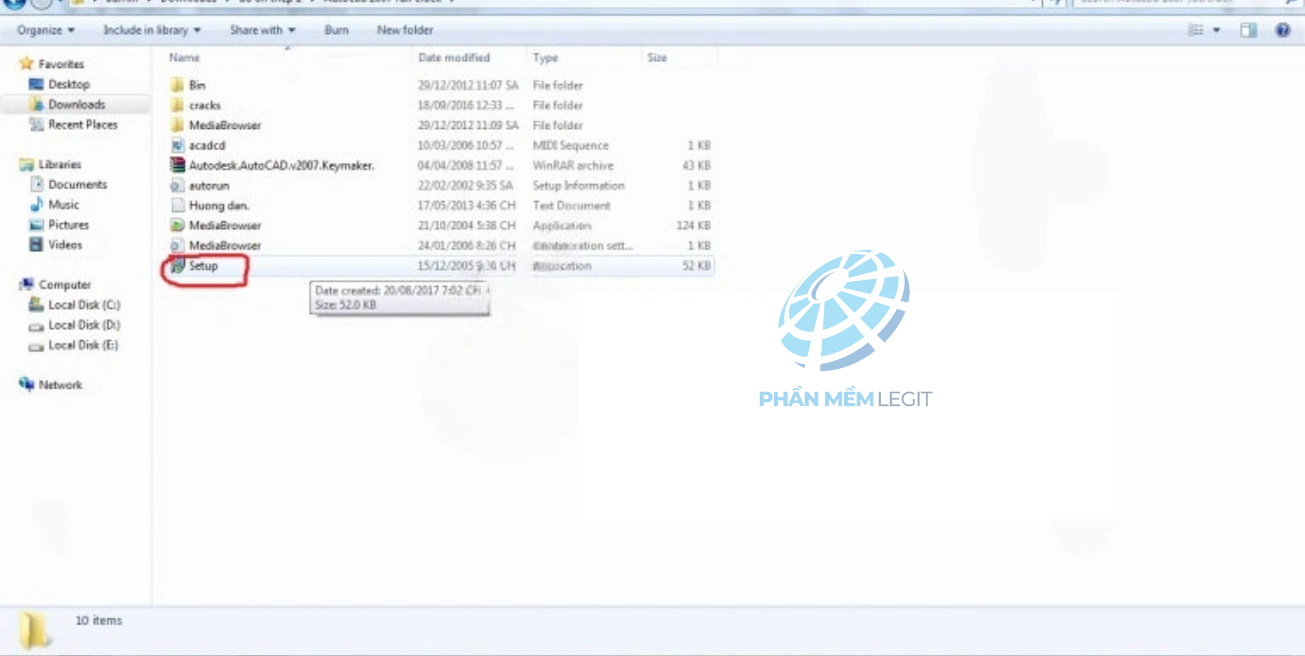Expand the Include in library dropdown

coord(152,31)
